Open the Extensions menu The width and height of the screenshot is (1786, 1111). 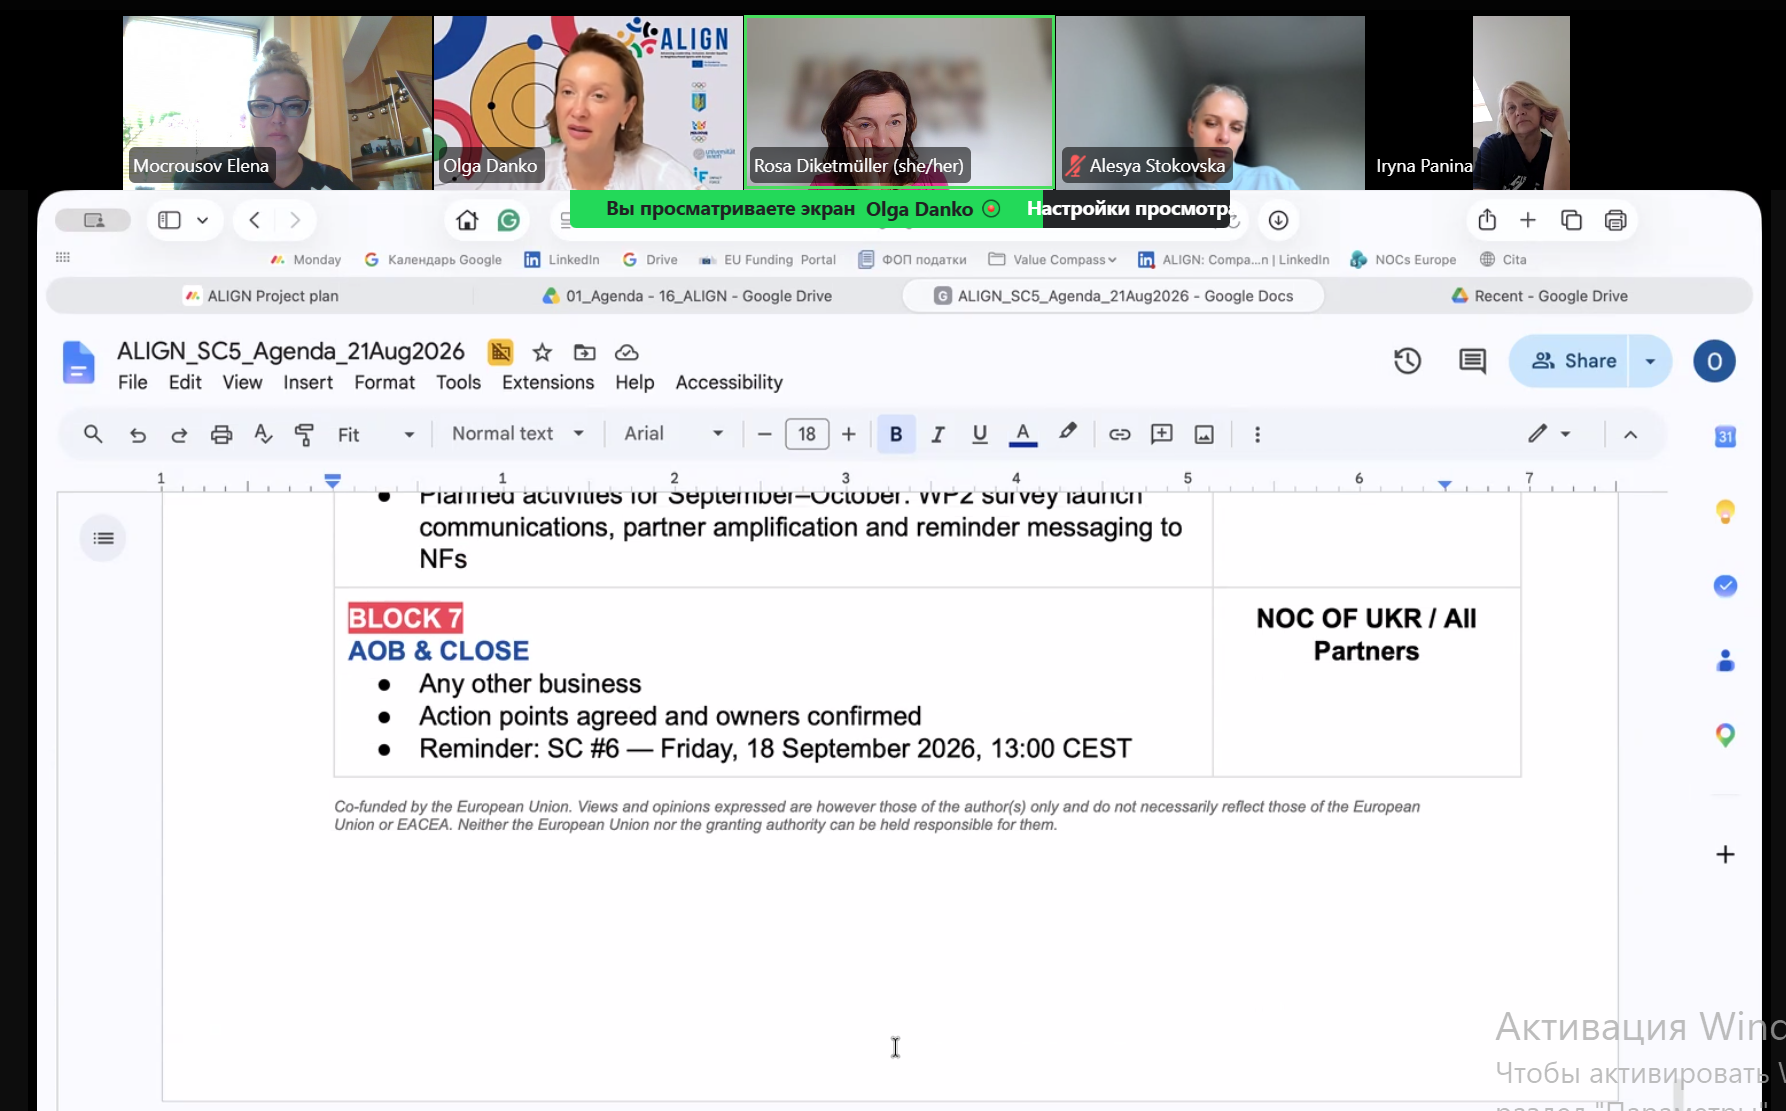tap(548, 382)
